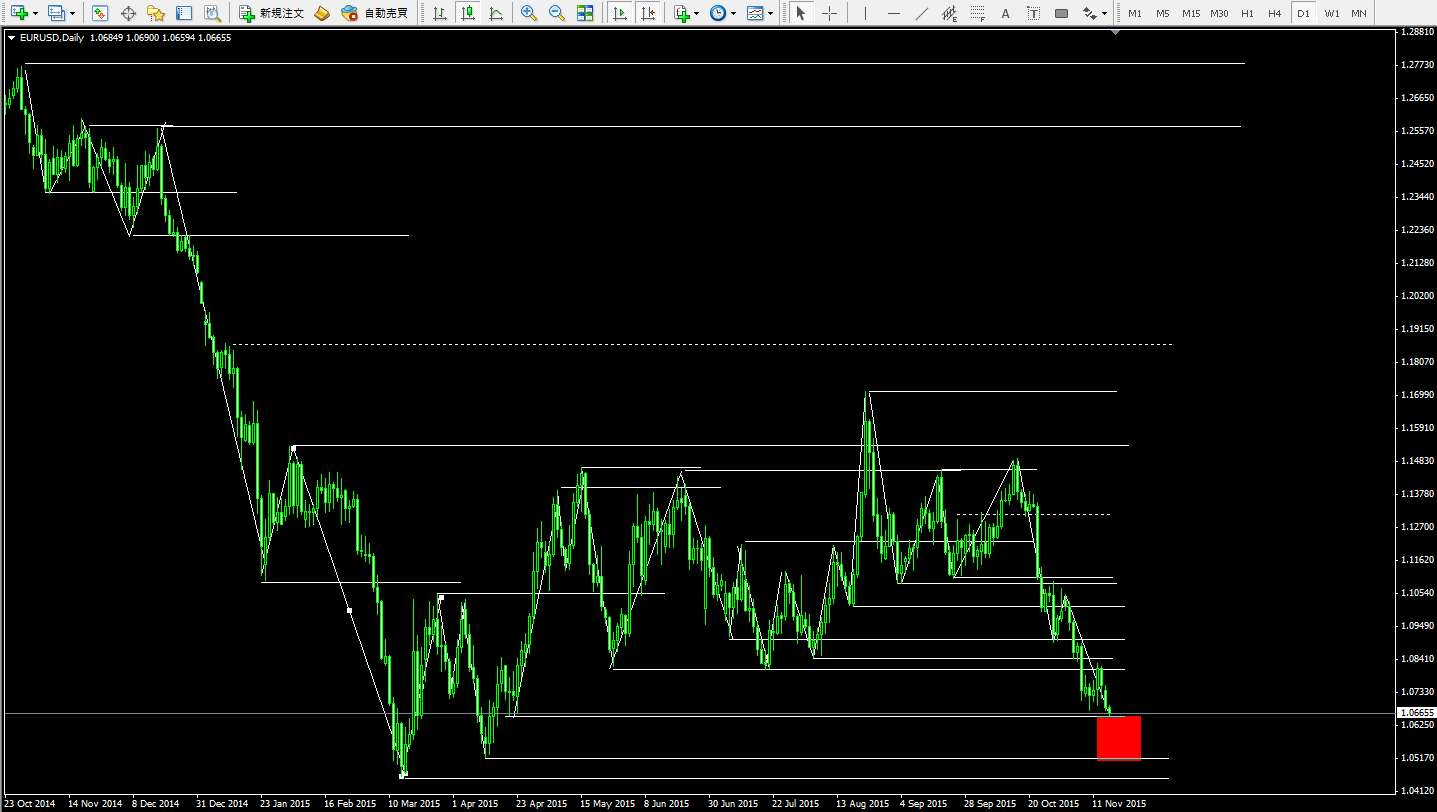The height and width of the screenshot is (812, 1437).
Task: Switch to the H4 timeframe
Action: pyautogui.click(x=1274, y=14)
